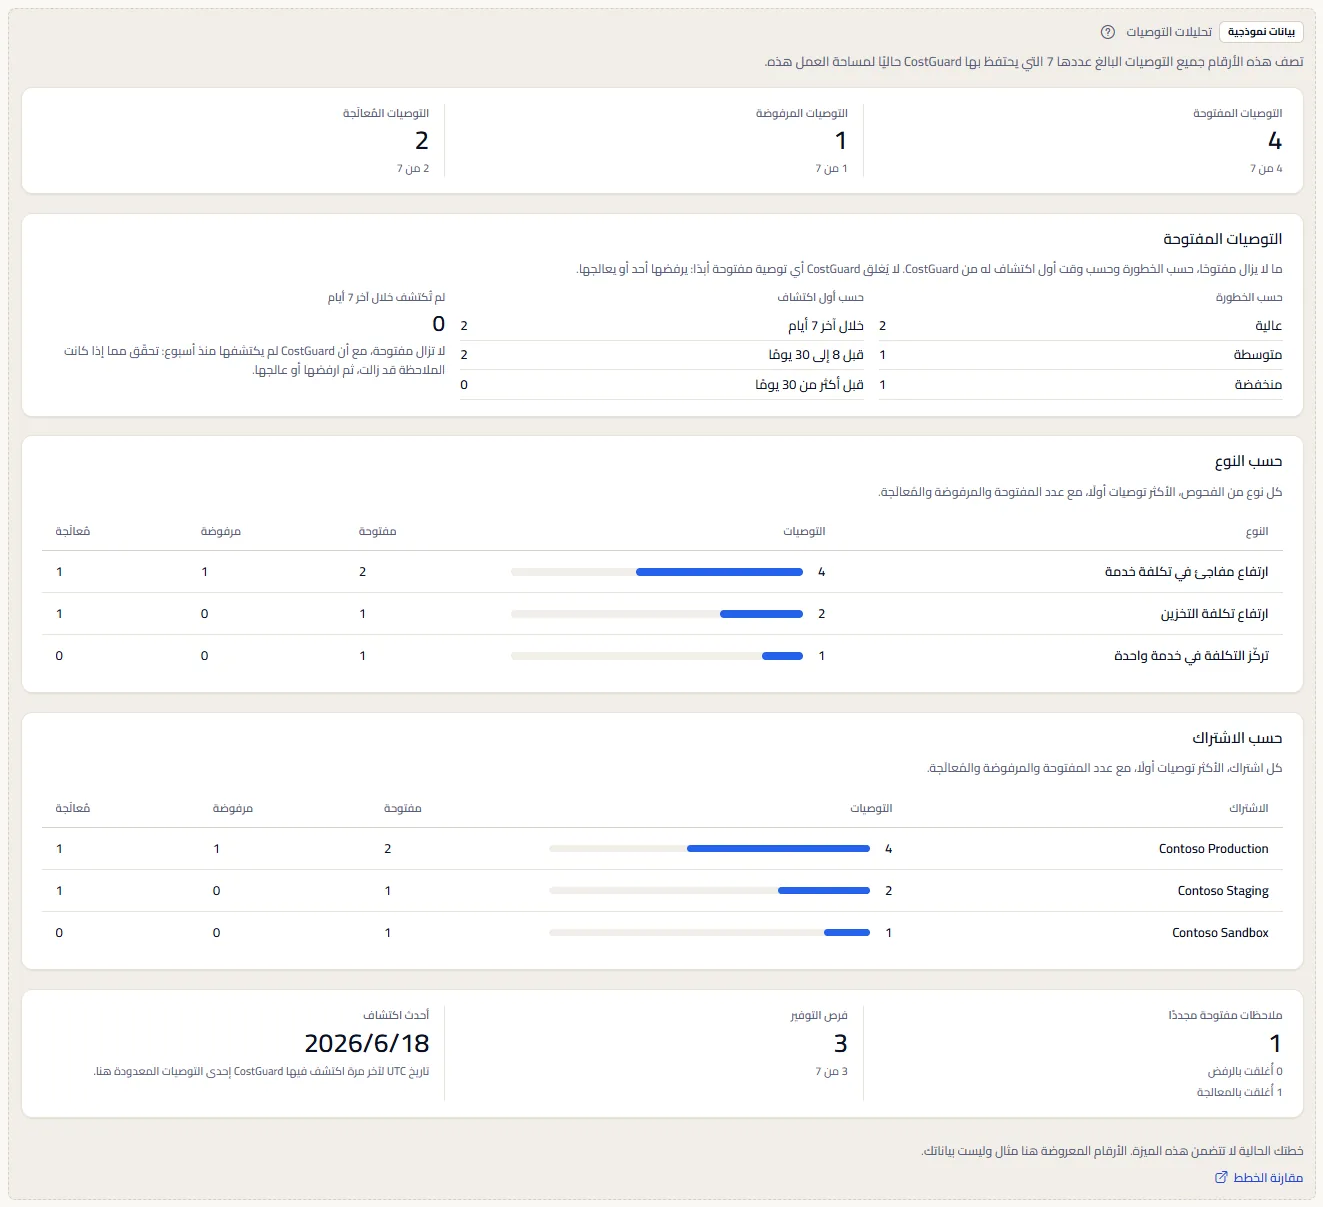Click the فرص التوفير card label
1323x1207 pixels.
(x=819, y=1016)
